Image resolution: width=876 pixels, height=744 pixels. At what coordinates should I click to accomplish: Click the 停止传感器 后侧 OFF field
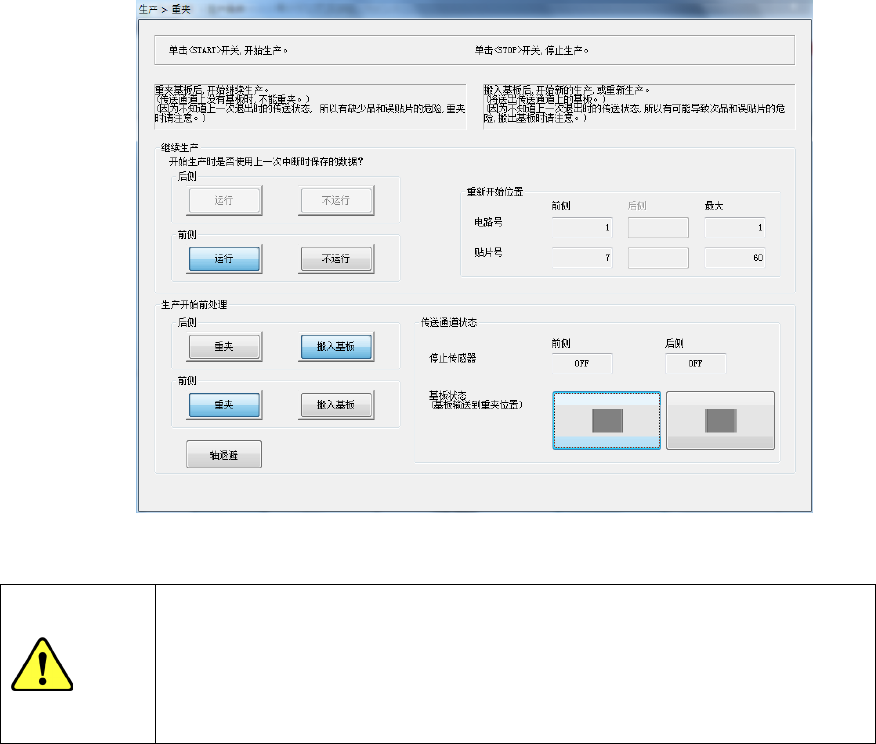coord(696,363)
